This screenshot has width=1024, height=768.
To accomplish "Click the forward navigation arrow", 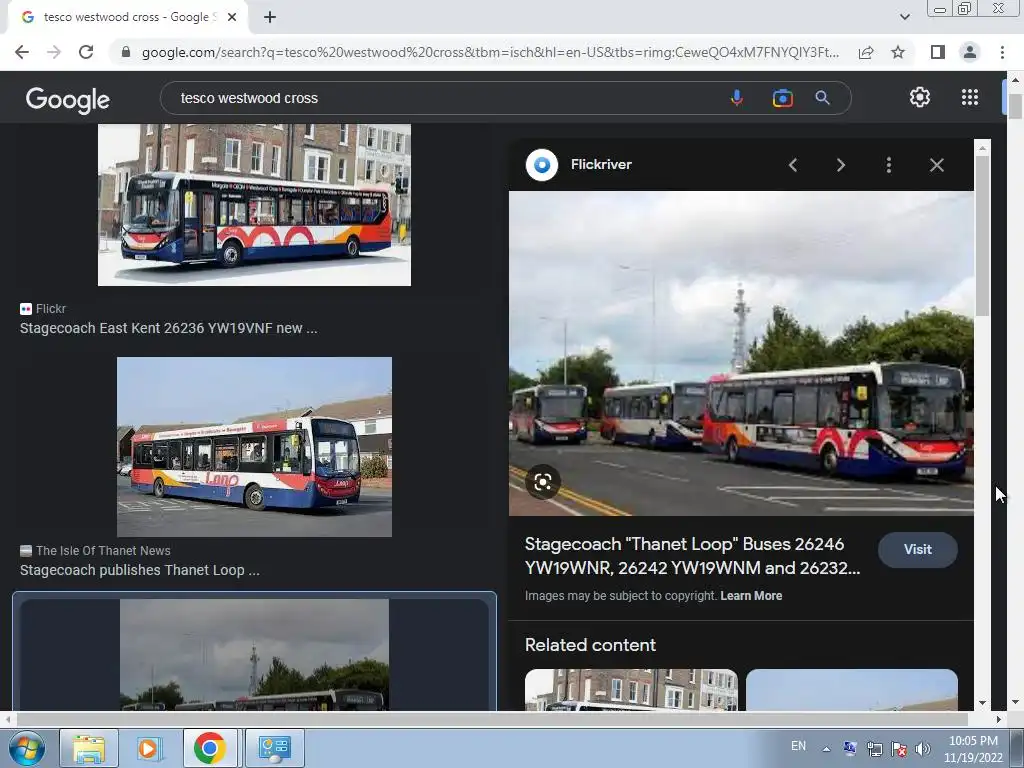I will tap(54, 52).
